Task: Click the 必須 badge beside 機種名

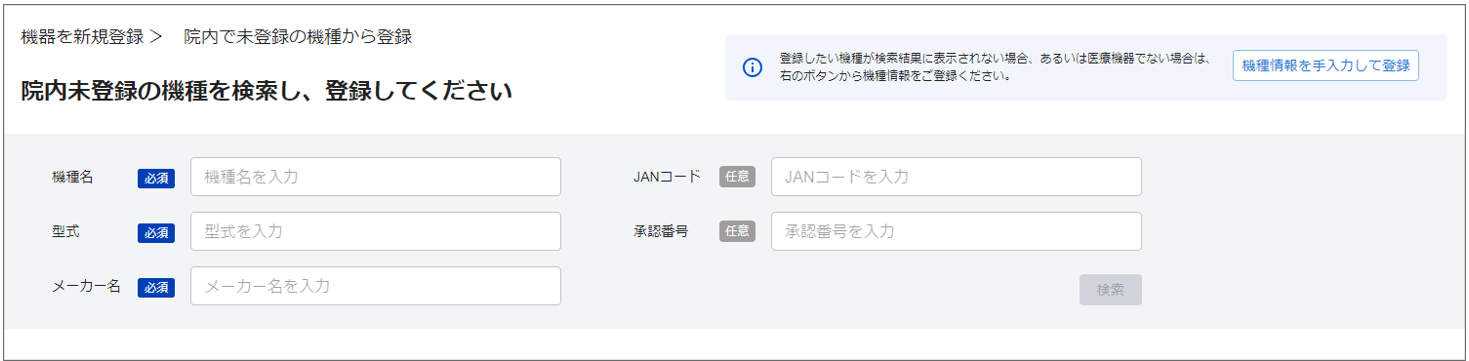Action: 156,178
